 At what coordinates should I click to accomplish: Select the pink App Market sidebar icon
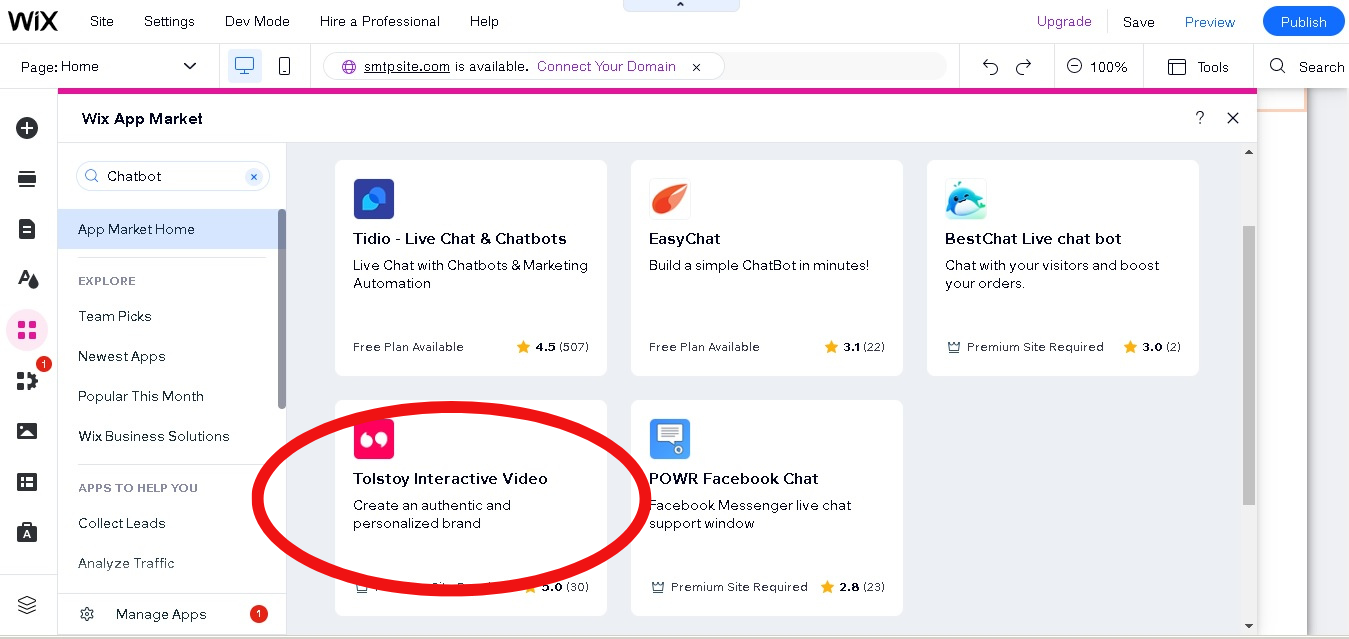(27, 330)
